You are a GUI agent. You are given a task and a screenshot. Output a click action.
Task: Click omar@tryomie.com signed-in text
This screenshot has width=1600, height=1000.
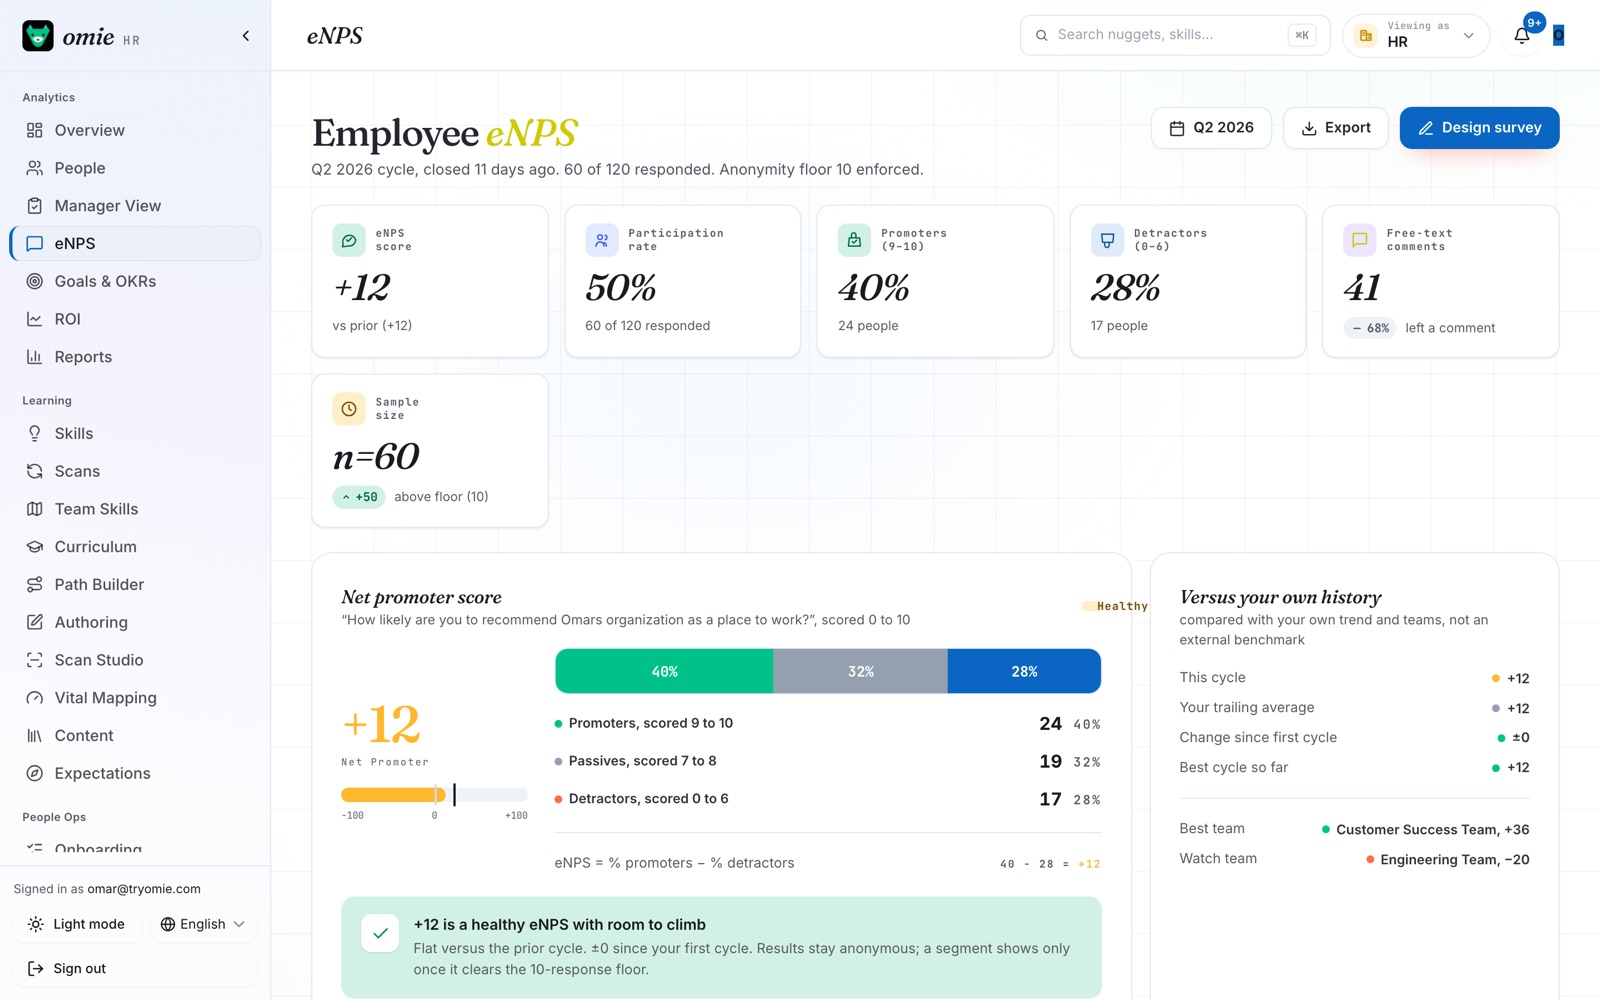click(144, 889)
